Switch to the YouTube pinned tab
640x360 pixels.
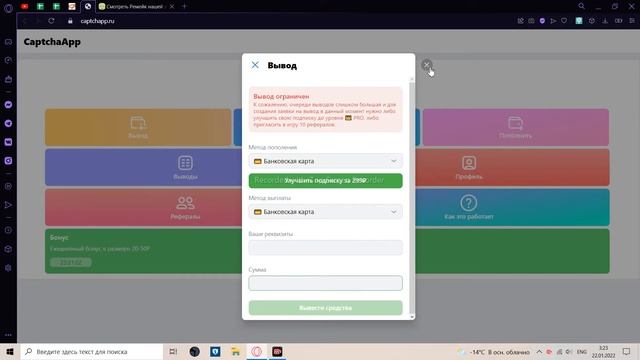[24, 6]
